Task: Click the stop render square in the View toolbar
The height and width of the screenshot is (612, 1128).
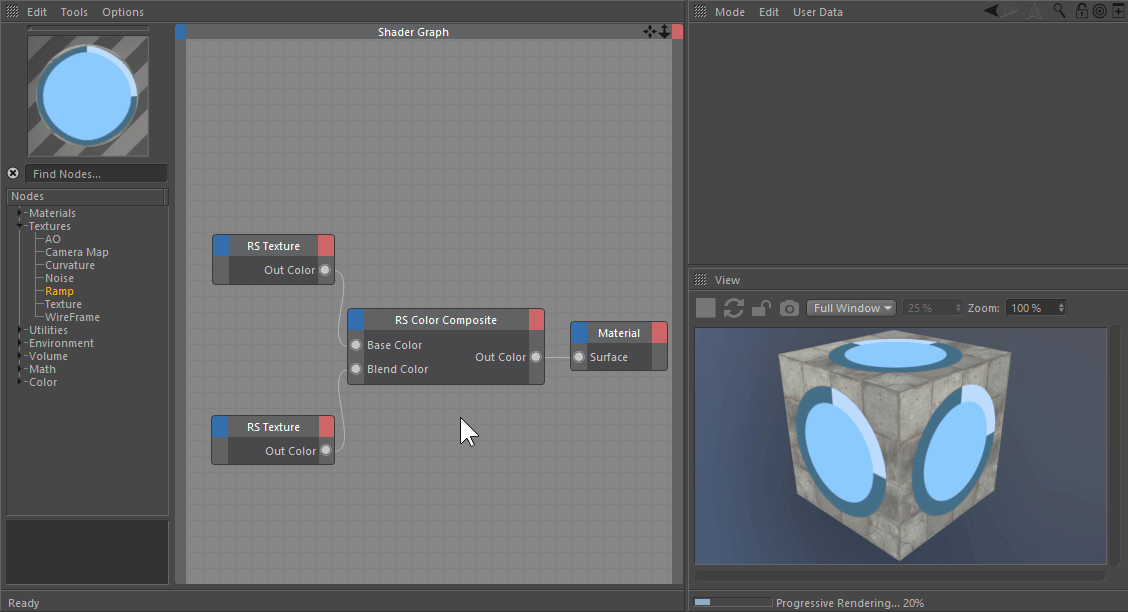Action: click(706, 308)
